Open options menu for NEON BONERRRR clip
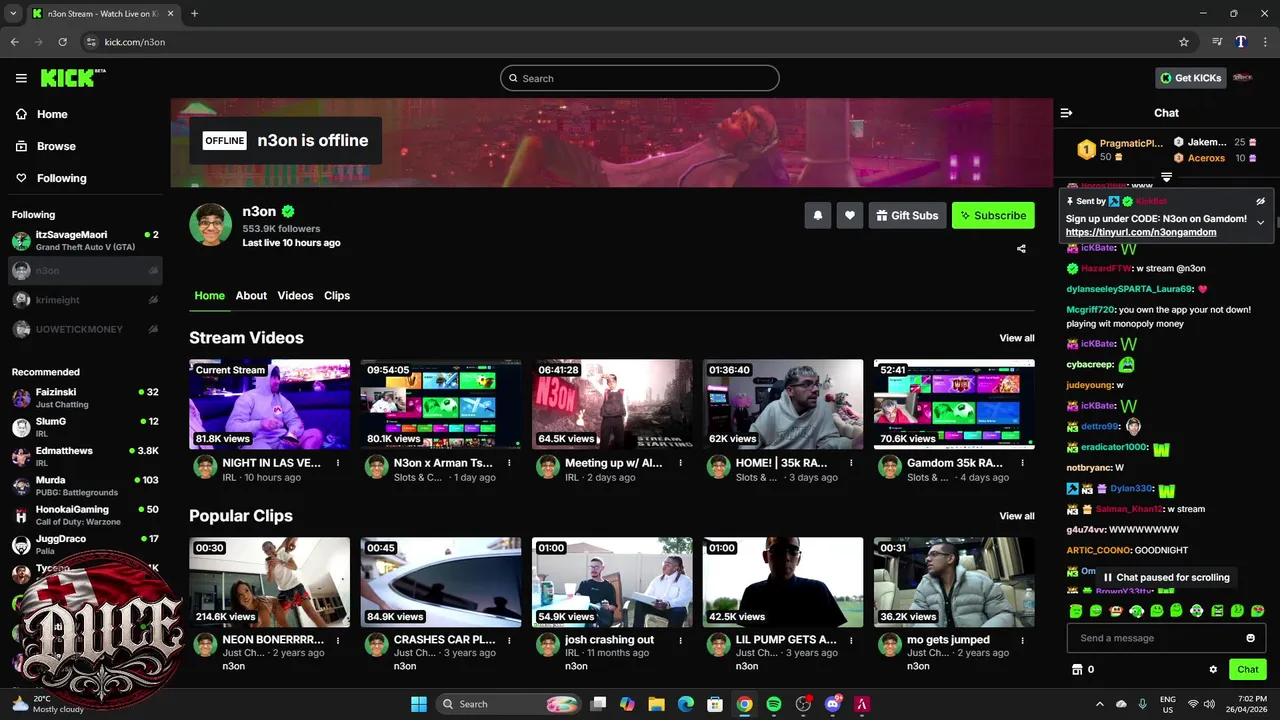Image resolution: width=1280 pixels, height=720 pixels. click(338, 640)
